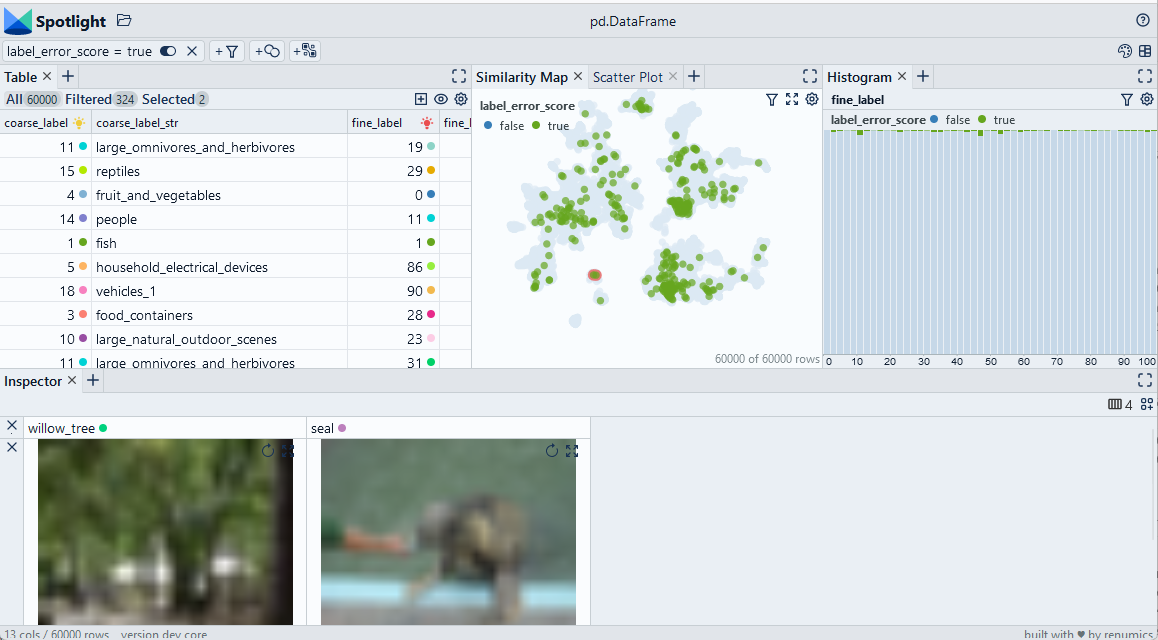
Task: Show All 60000 rows
Action: [x=32, y=99]
